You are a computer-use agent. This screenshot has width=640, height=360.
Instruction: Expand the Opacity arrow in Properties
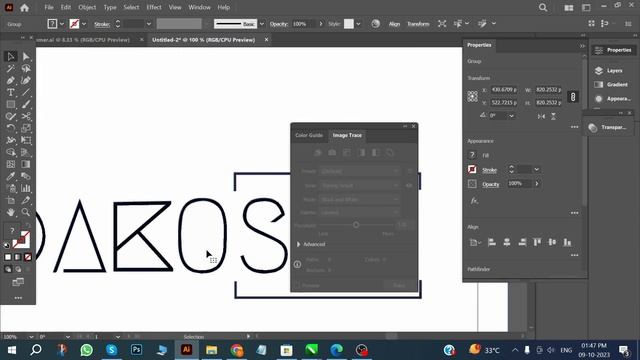[x=537, y=184]
